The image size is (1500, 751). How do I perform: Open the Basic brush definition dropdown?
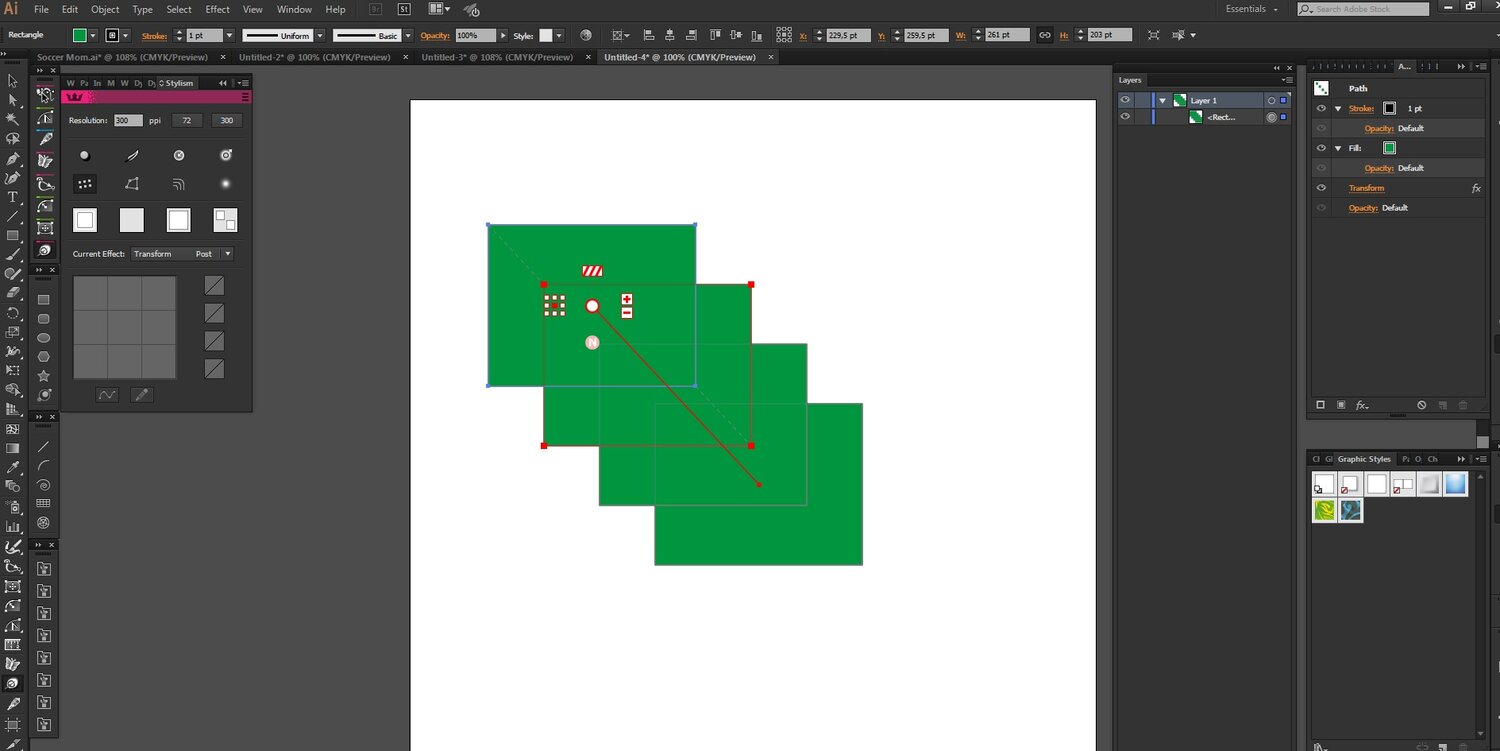click(x=408, y=35)
